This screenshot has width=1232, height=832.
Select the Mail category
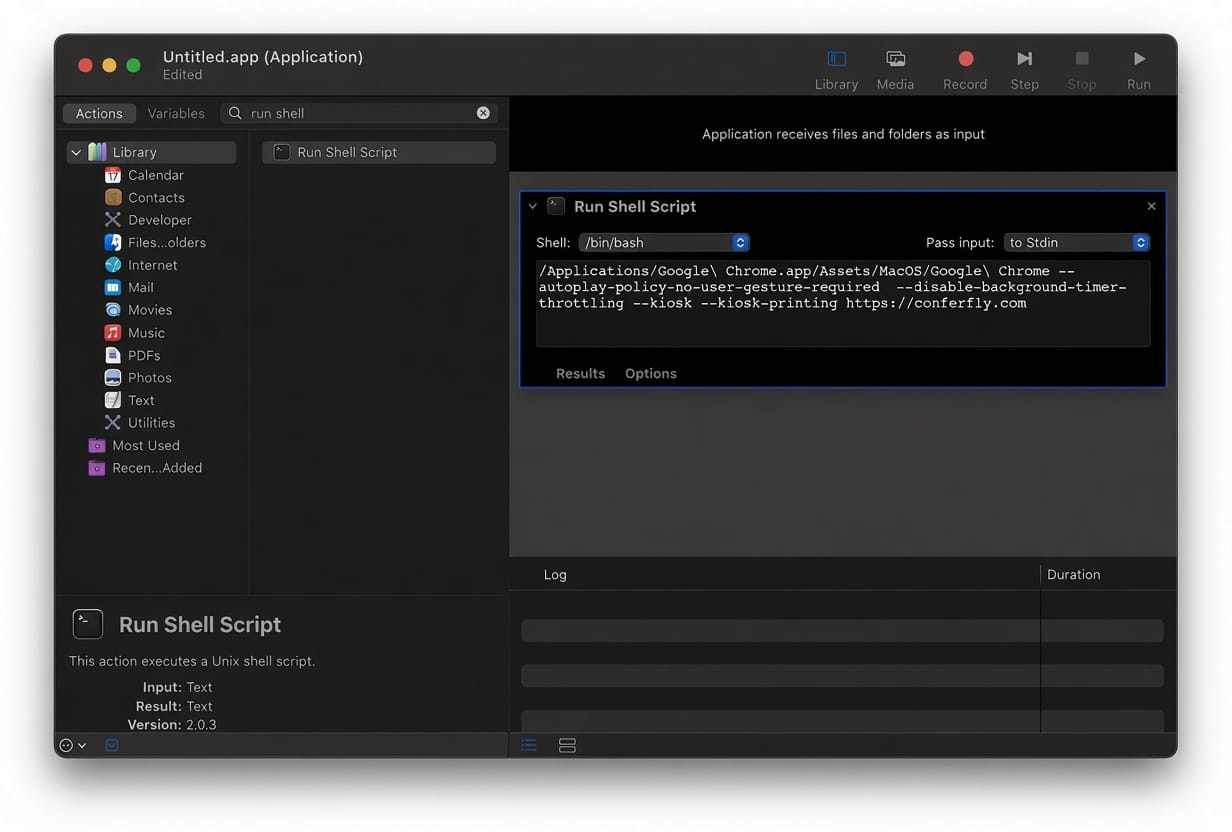click(129, 287)
